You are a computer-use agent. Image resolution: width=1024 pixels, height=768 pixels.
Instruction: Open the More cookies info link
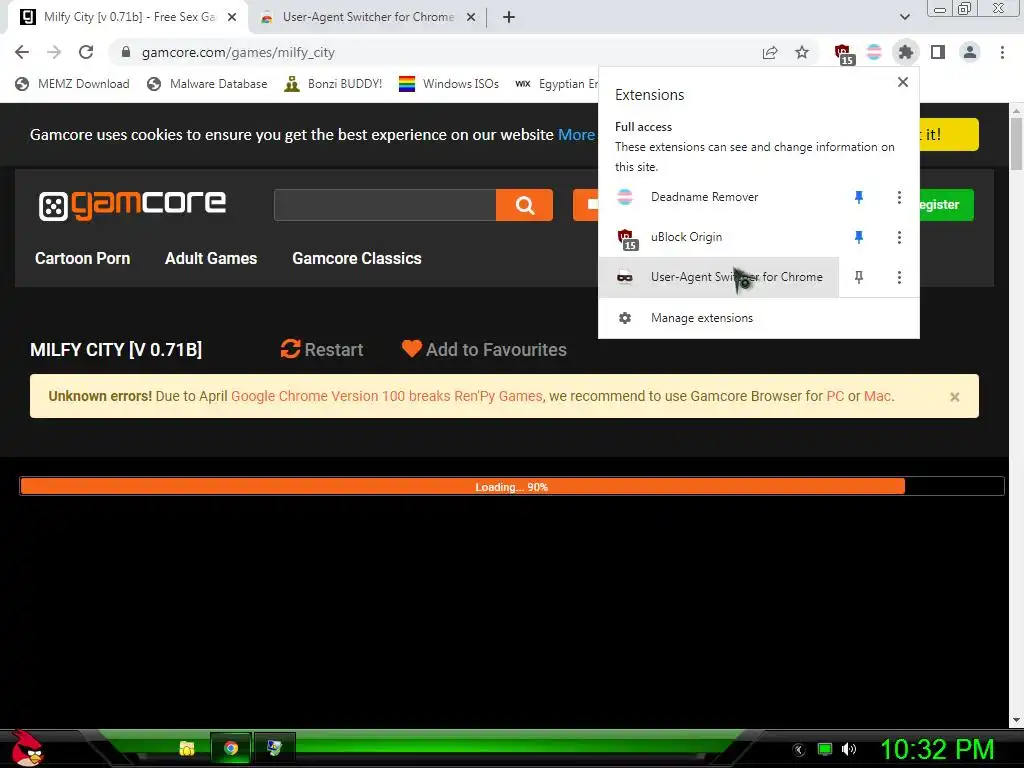(x=576, y=135)
